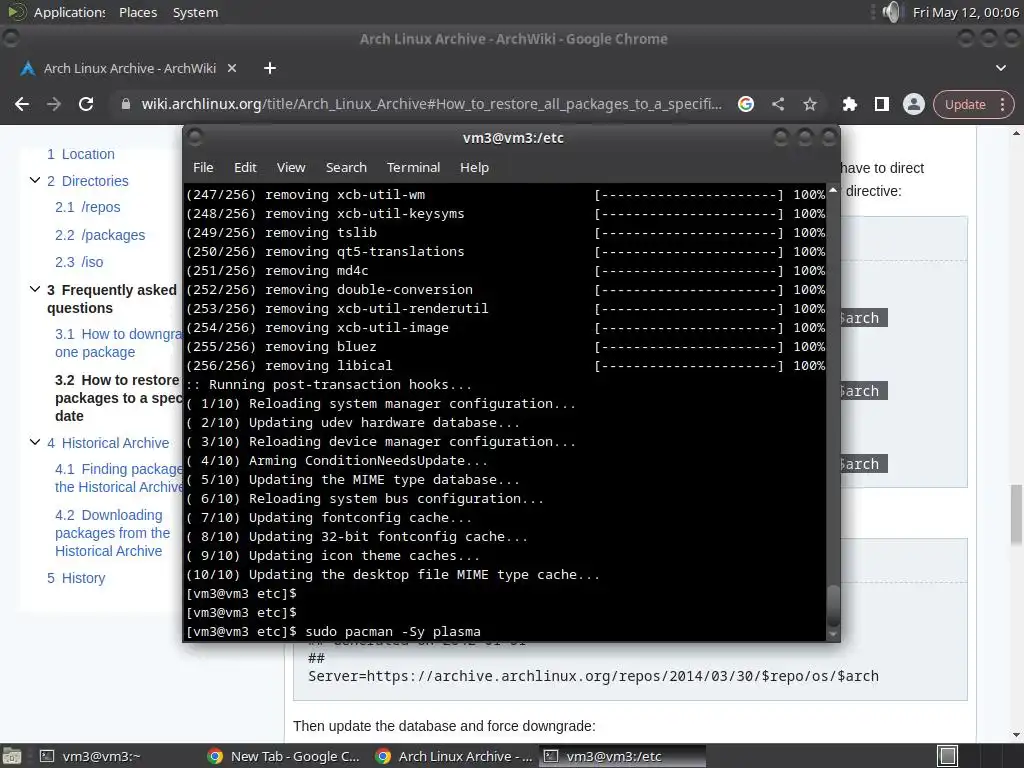Switch to vm3@vm3:/etc taskbar window
Screen dimensions: 1024x768
[622, 756]
